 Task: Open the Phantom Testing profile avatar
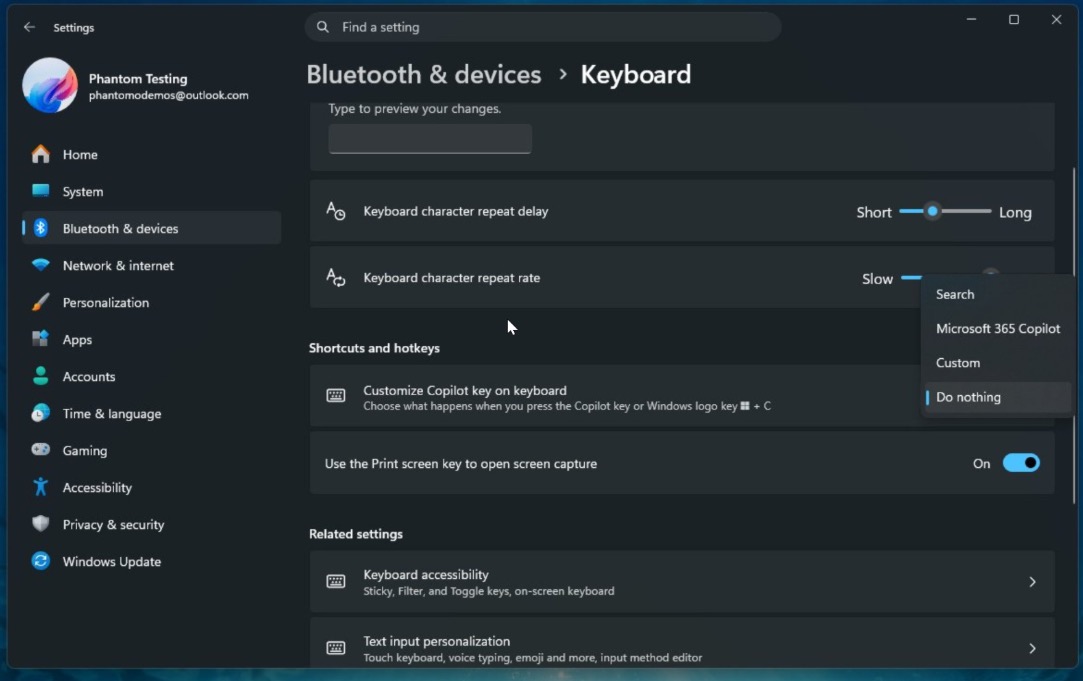coord(50,86)
